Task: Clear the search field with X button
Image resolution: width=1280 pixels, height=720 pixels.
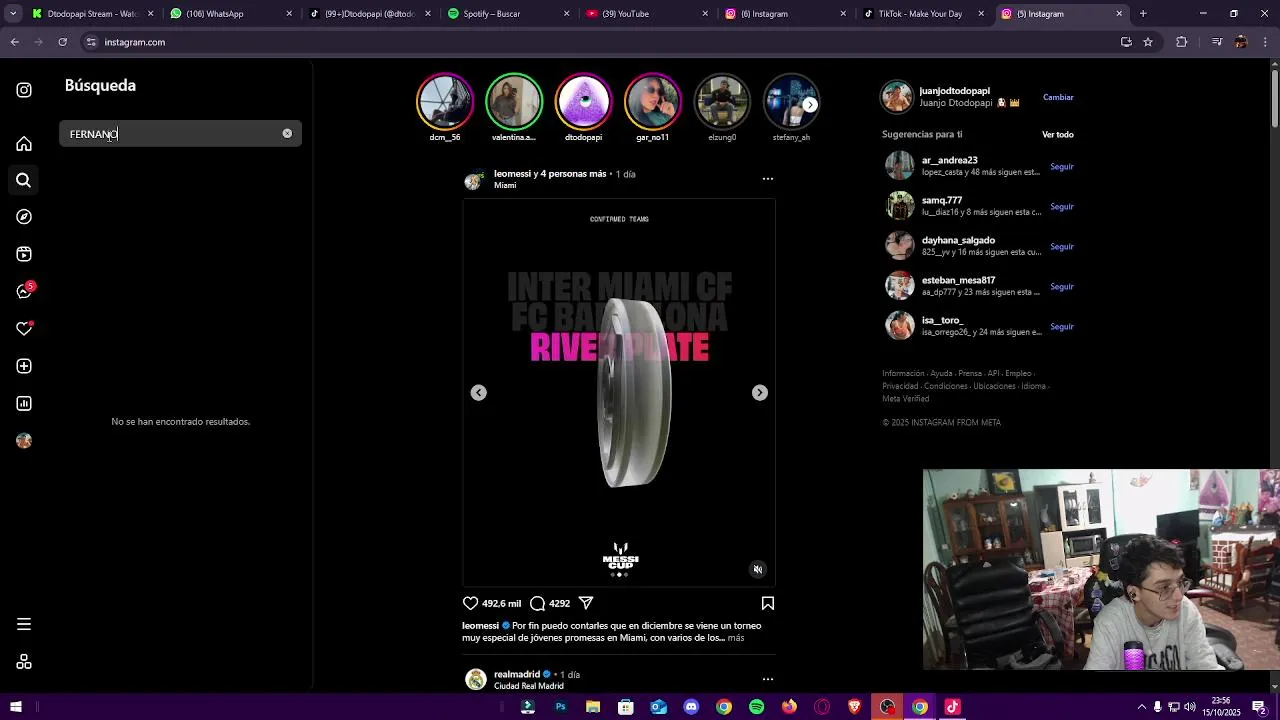Action: click(x=287, y=133)
